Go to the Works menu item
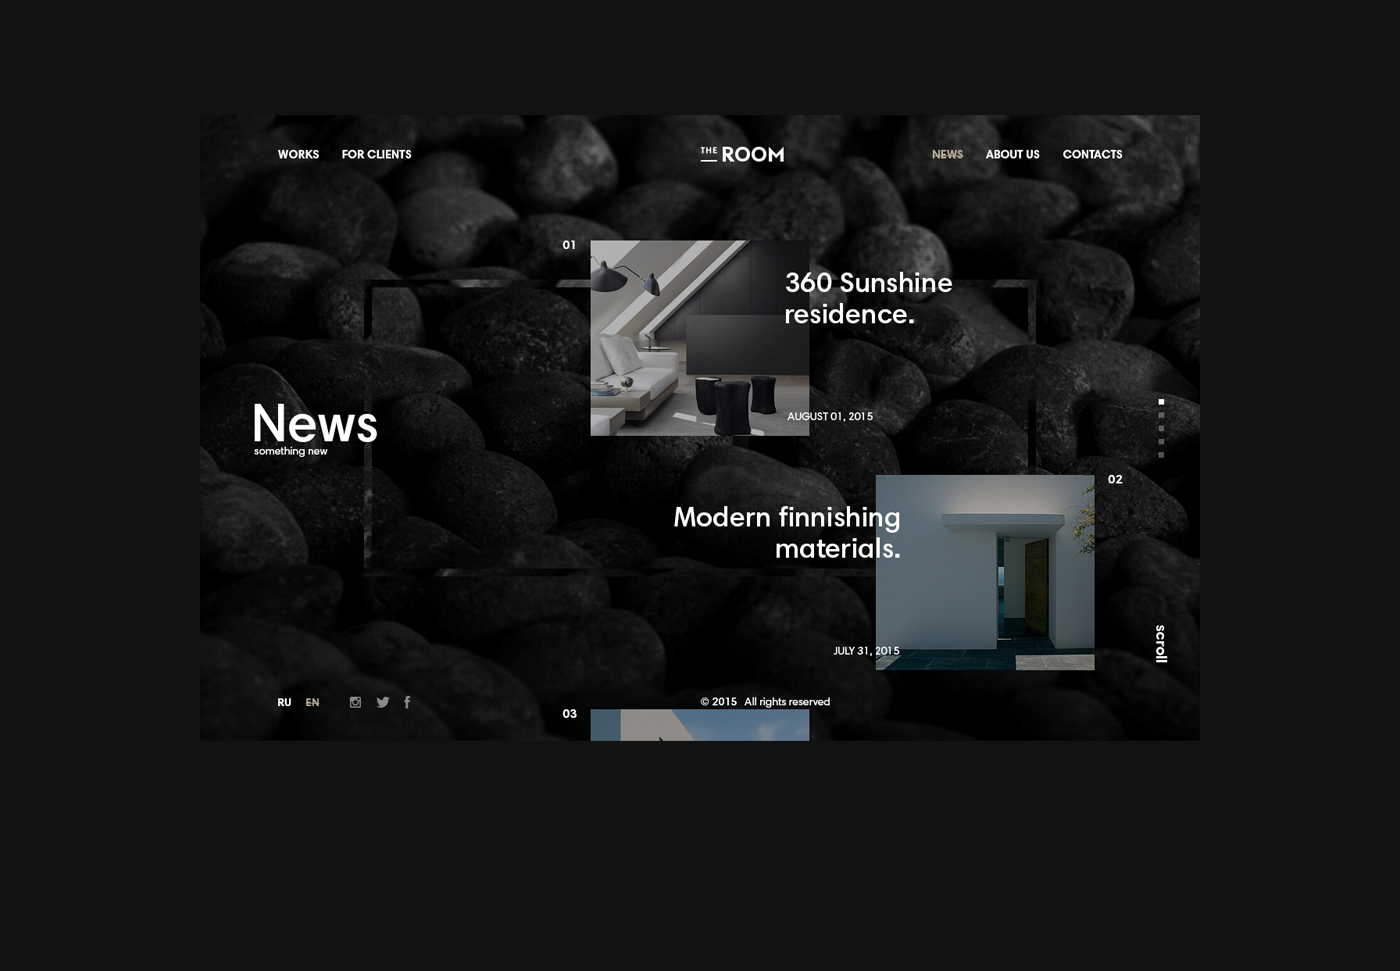Image resolution: width=1400 pixels, height=971 pixels. coord(298,154)
